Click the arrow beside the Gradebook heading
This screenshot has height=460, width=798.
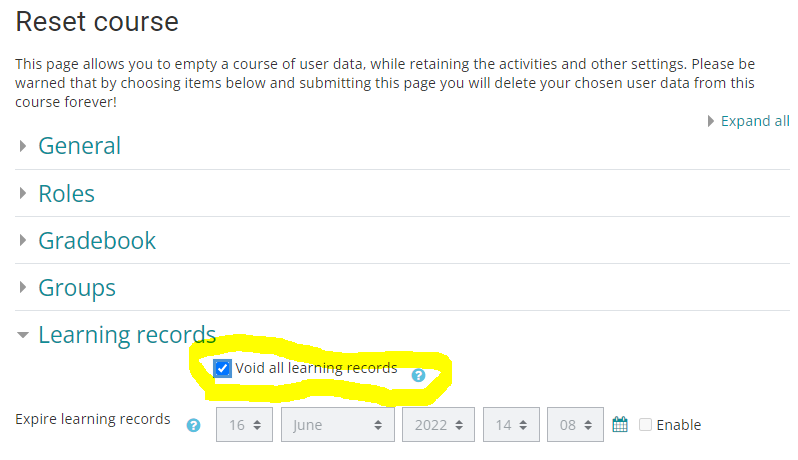[x=23, y=241]
